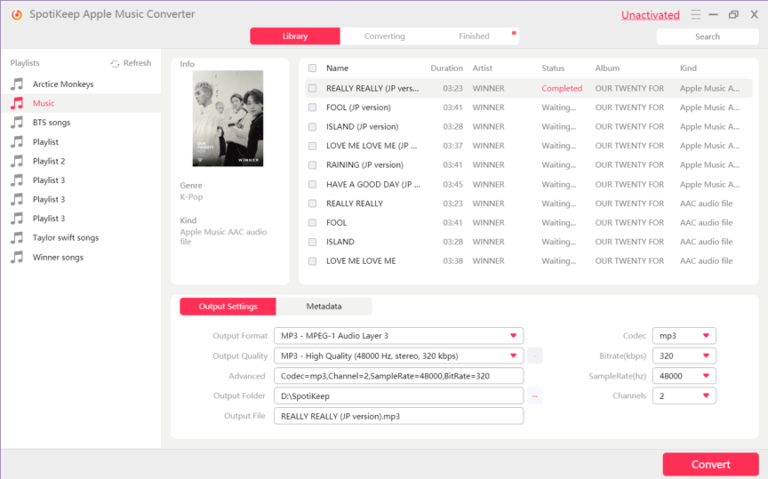The height and width of the screenshot is (479, 768).
Task: Click the album cover thumbnail in Info
Action: tap(228, 119)
